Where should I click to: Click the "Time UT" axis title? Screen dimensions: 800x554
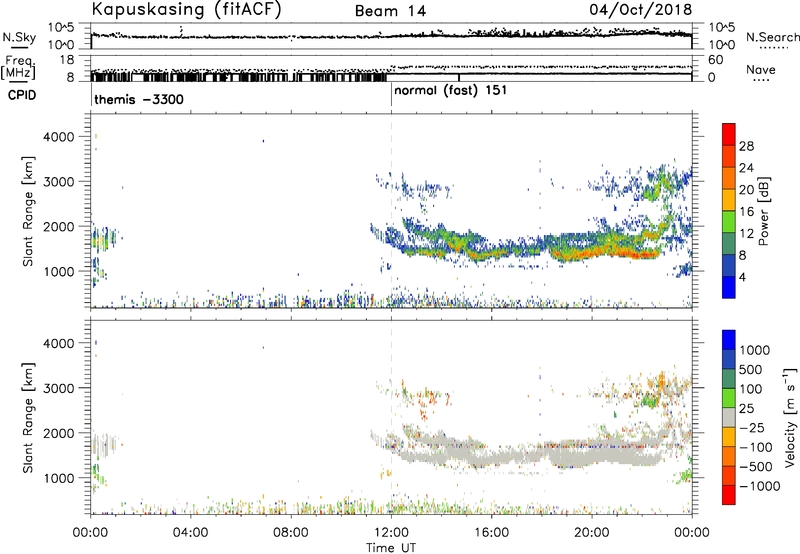(391, 548)
